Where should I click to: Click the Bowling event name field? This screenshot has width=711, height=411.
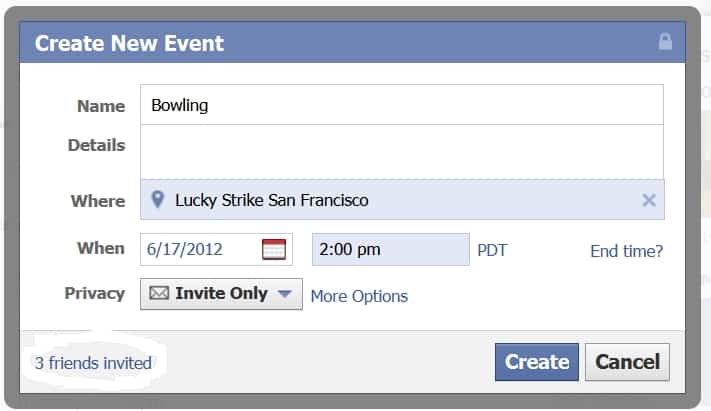tap(402, 105)
